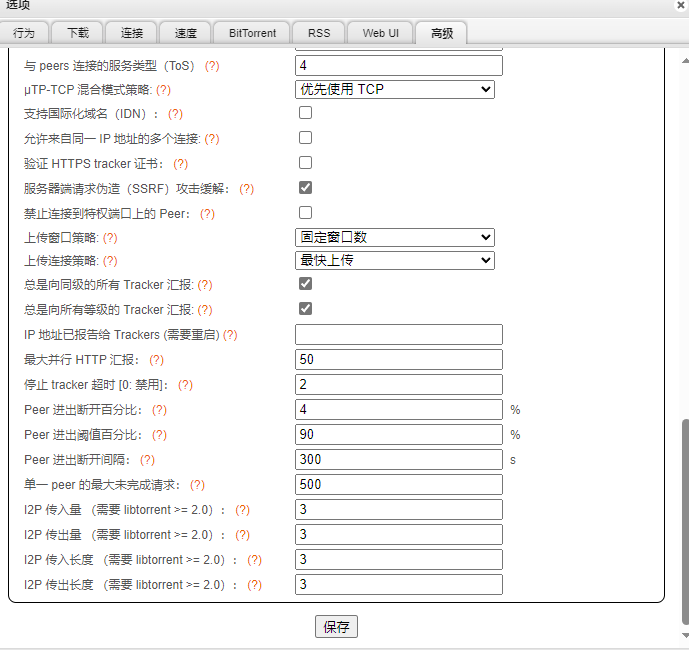Open the 上传连接策略 dropdown showing 最快上传

(395, 260)
